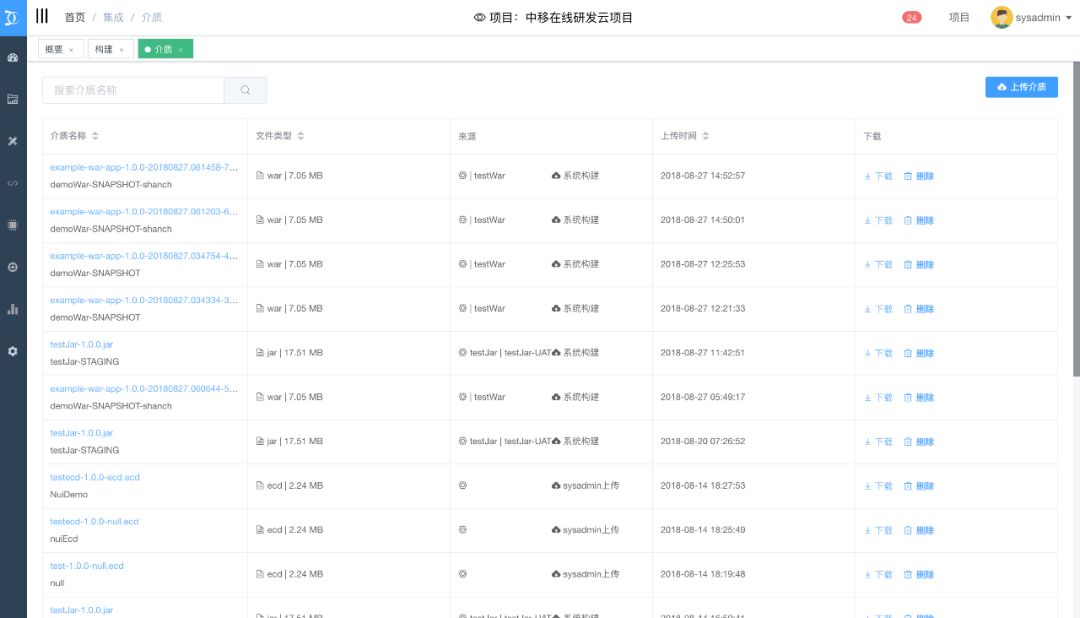
Task: Click the sysadmin user avatar
Action: pos(1001,17)
